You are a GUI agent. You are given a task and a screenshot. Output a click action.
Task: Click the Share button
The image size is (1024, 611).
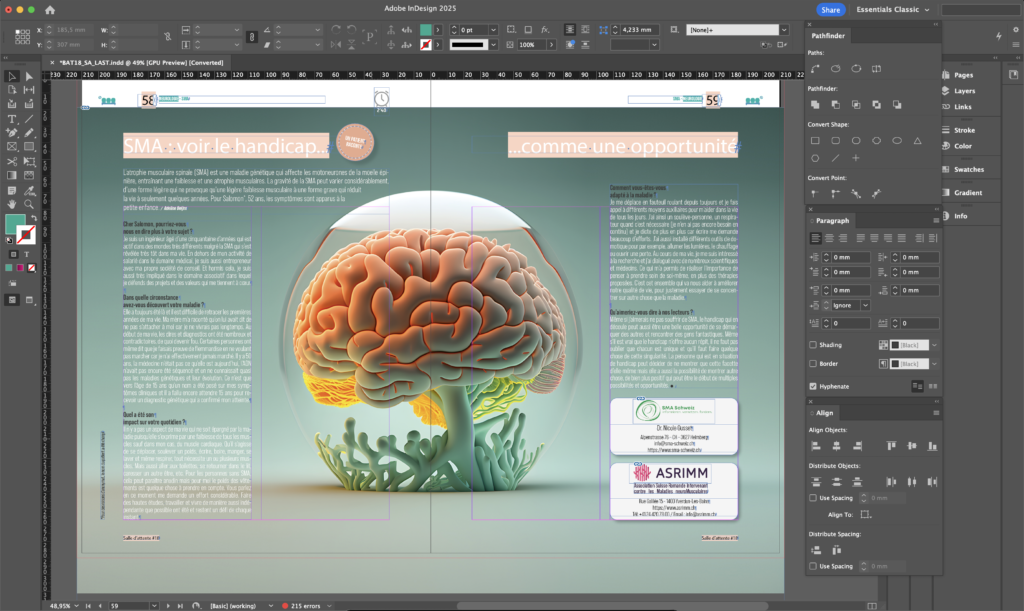pos(830,9)
